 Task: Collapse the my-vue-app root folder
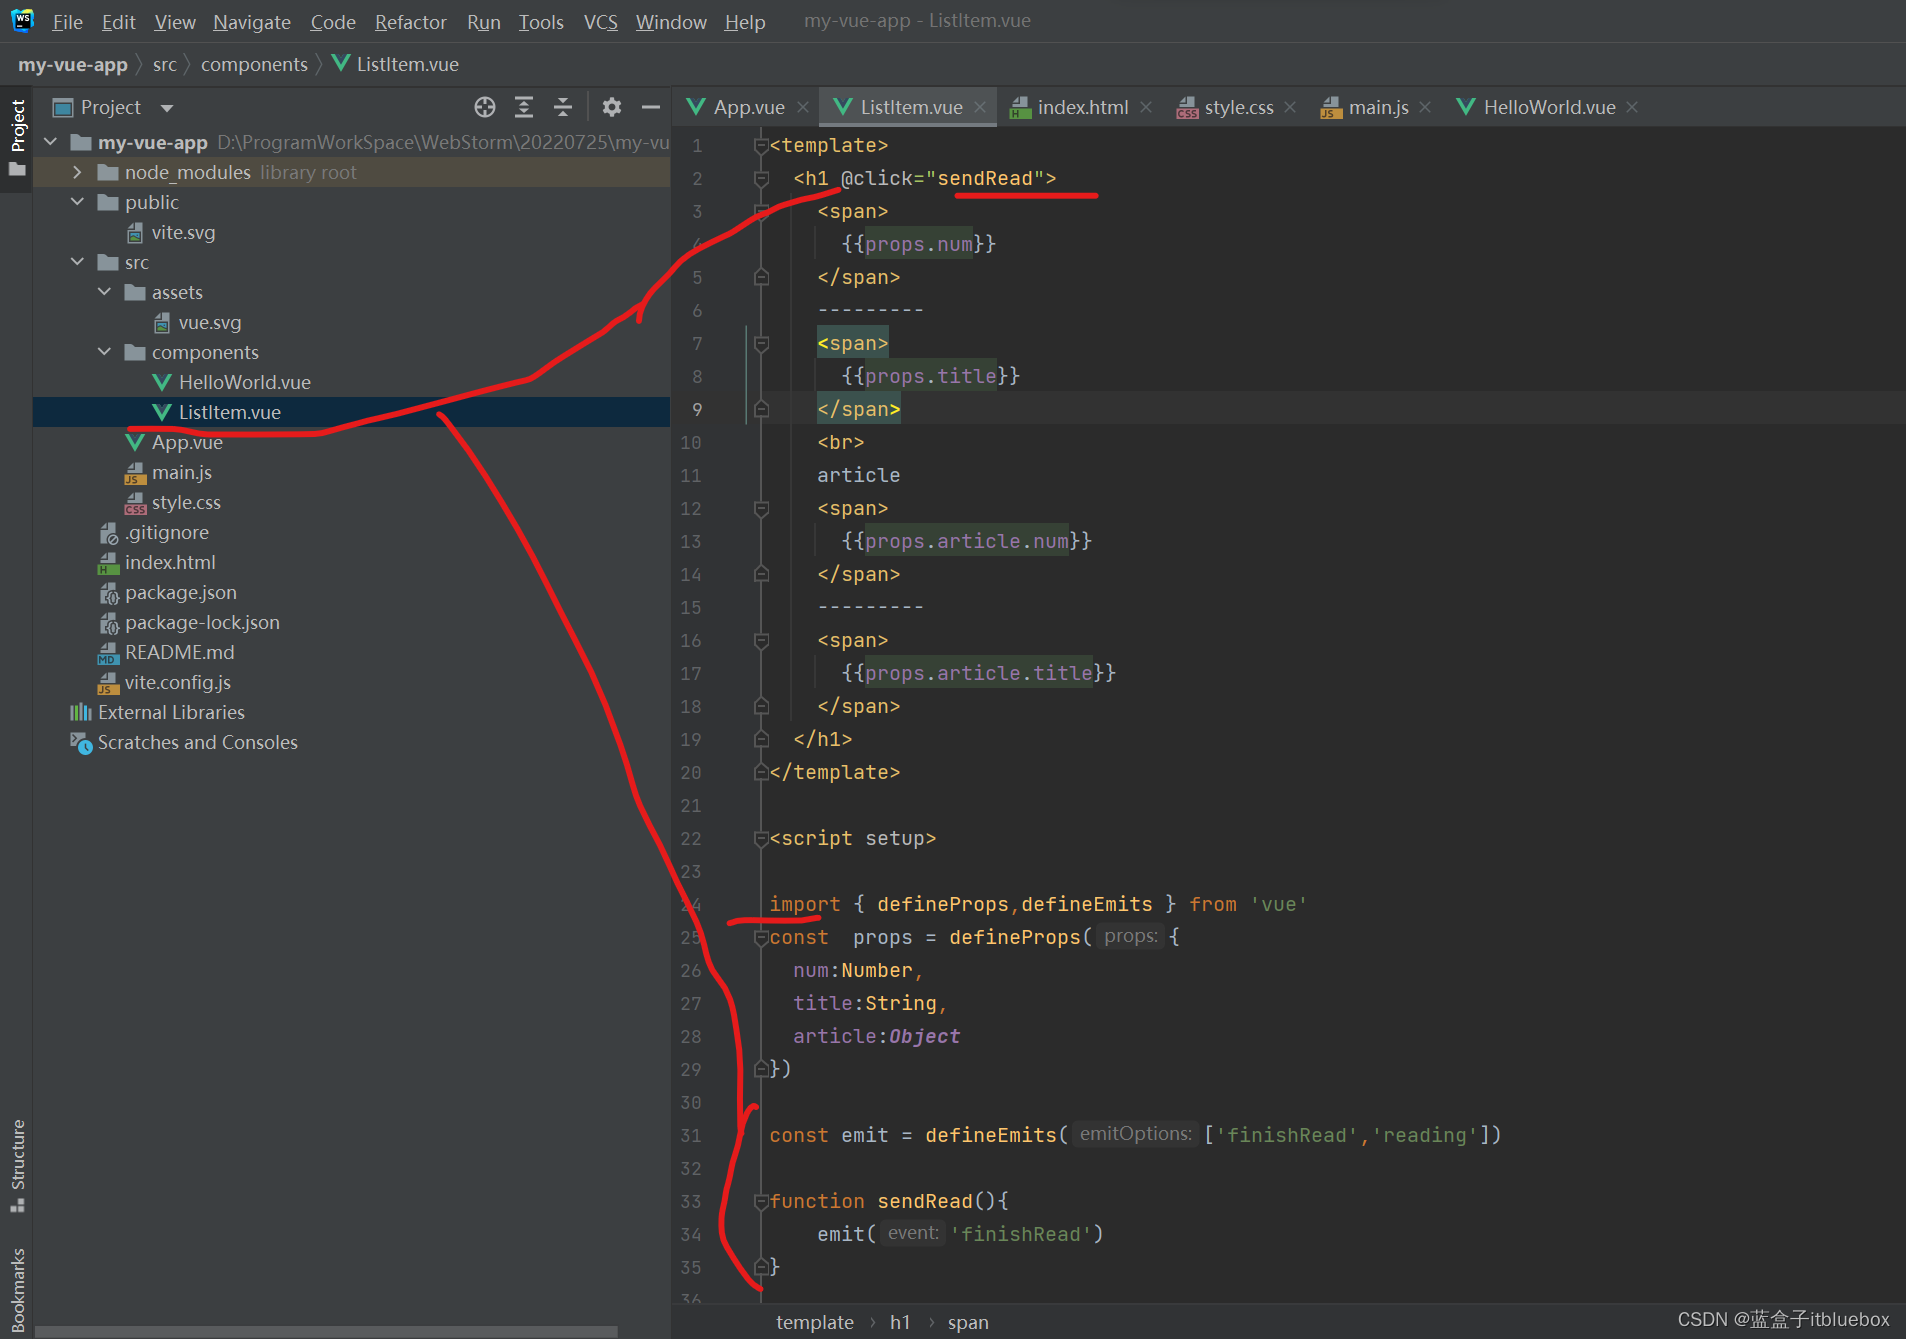pos(51,142)
